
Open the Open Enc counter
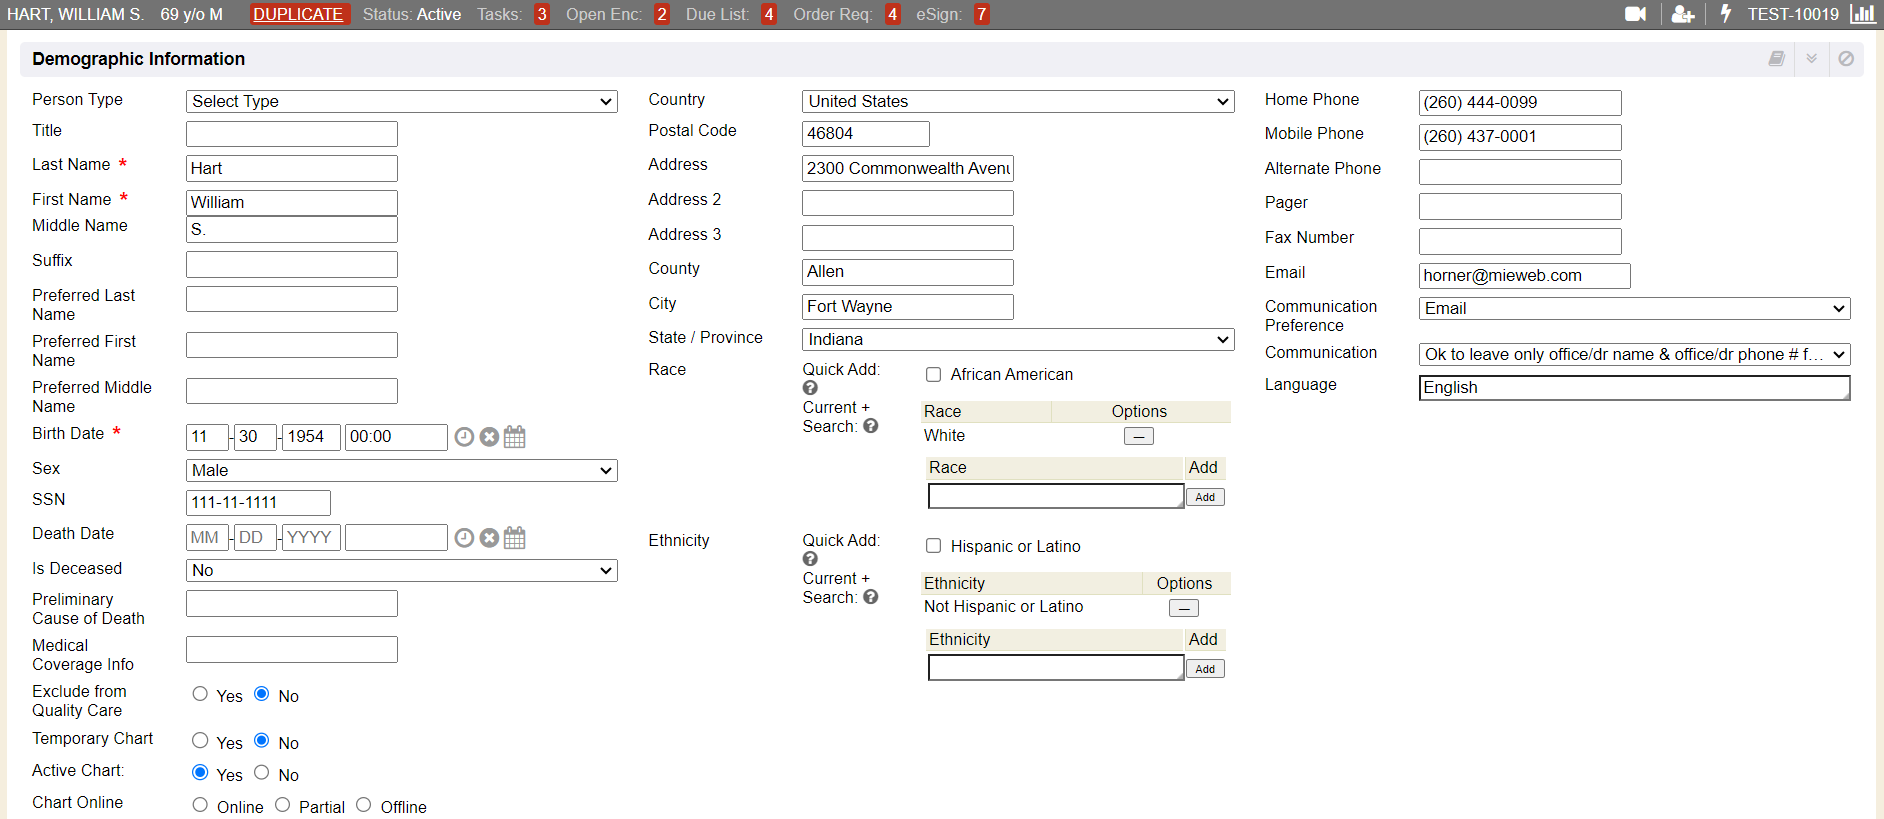[661, 14]
